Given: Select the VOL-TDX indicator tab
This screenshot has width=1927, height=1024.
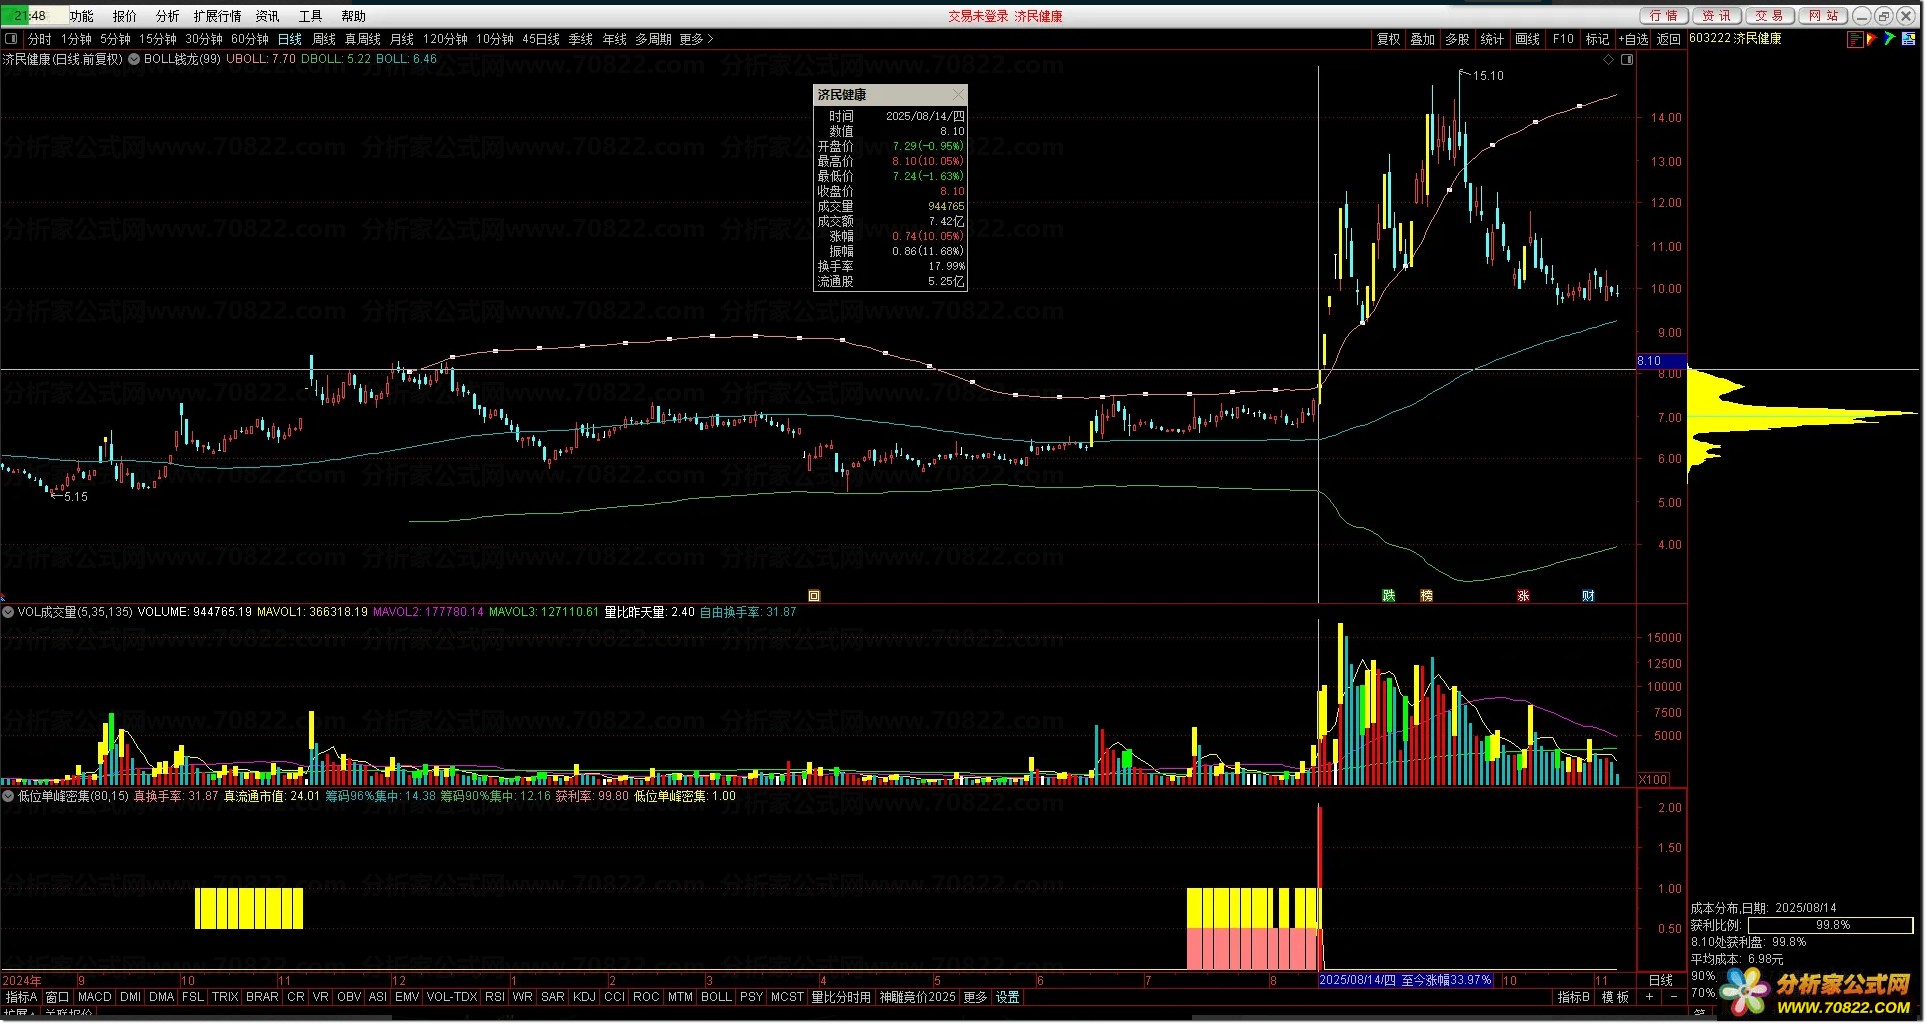Looking at the screenshot, I should click(452, 997).
